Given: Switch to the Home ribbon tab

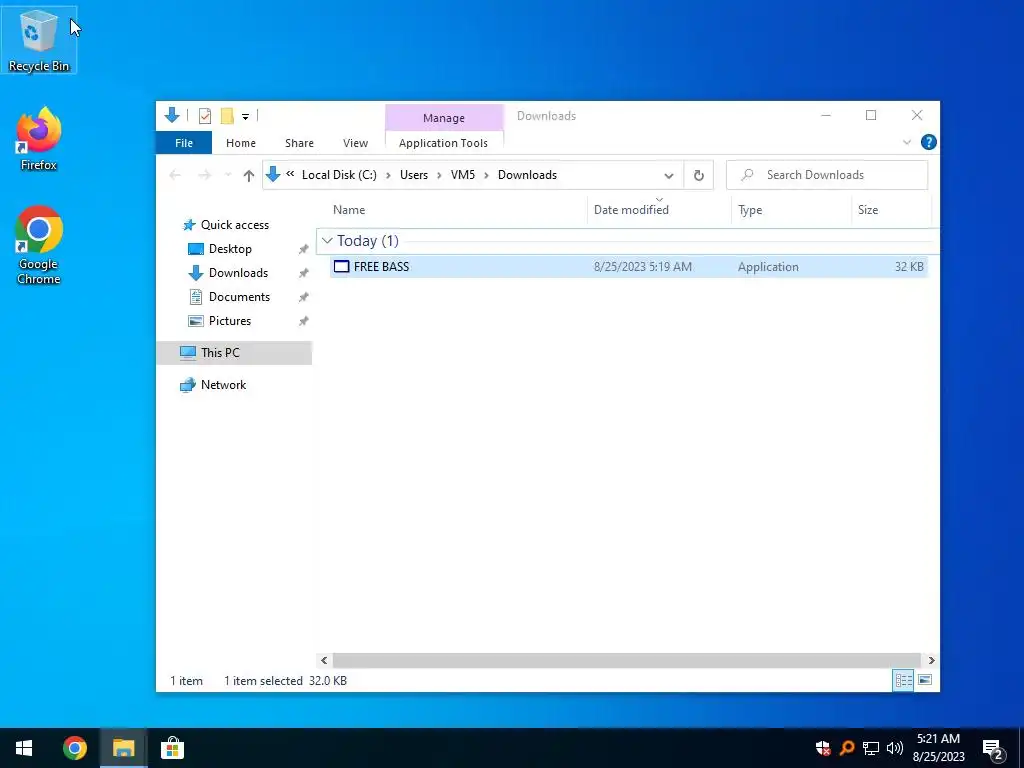Looking at the screenshot, I should click(241, 143).
